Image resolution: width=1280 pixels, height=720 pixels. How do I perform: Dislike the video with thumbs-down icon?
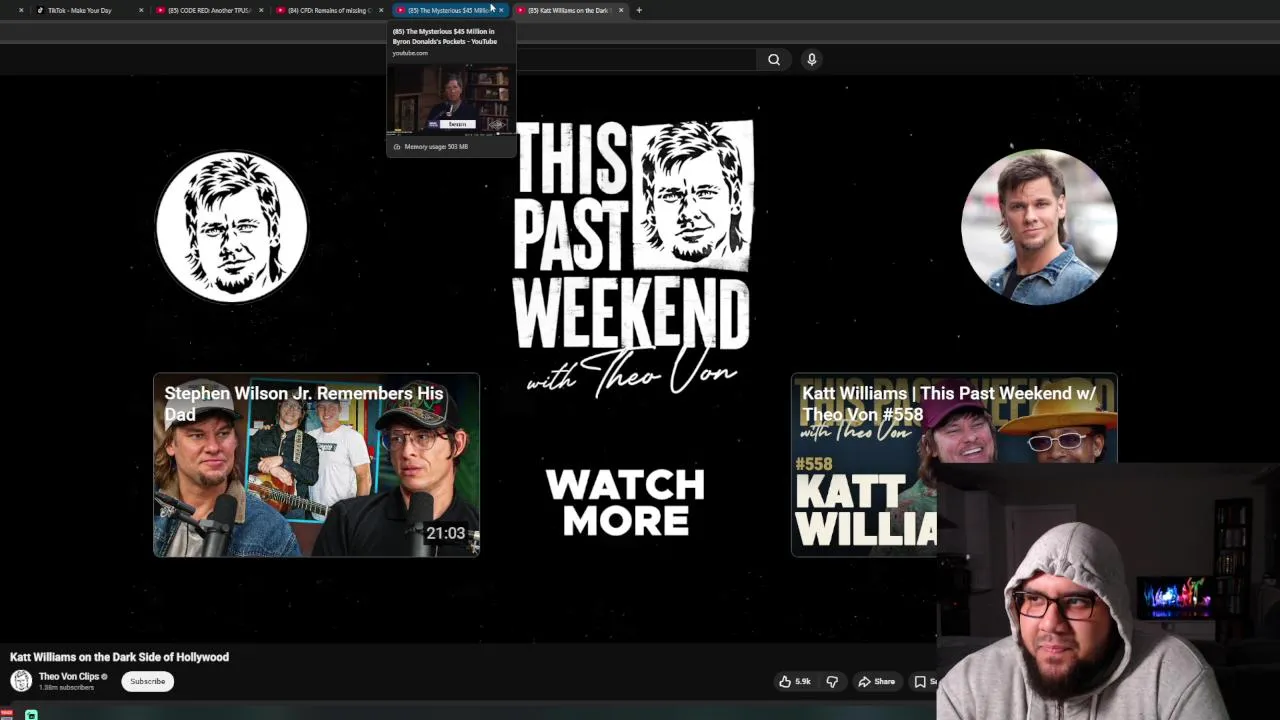[832, 682]
